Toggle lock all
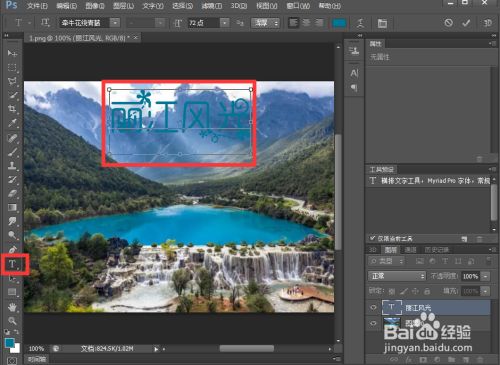The image size is (500, 365). (427, 291)
